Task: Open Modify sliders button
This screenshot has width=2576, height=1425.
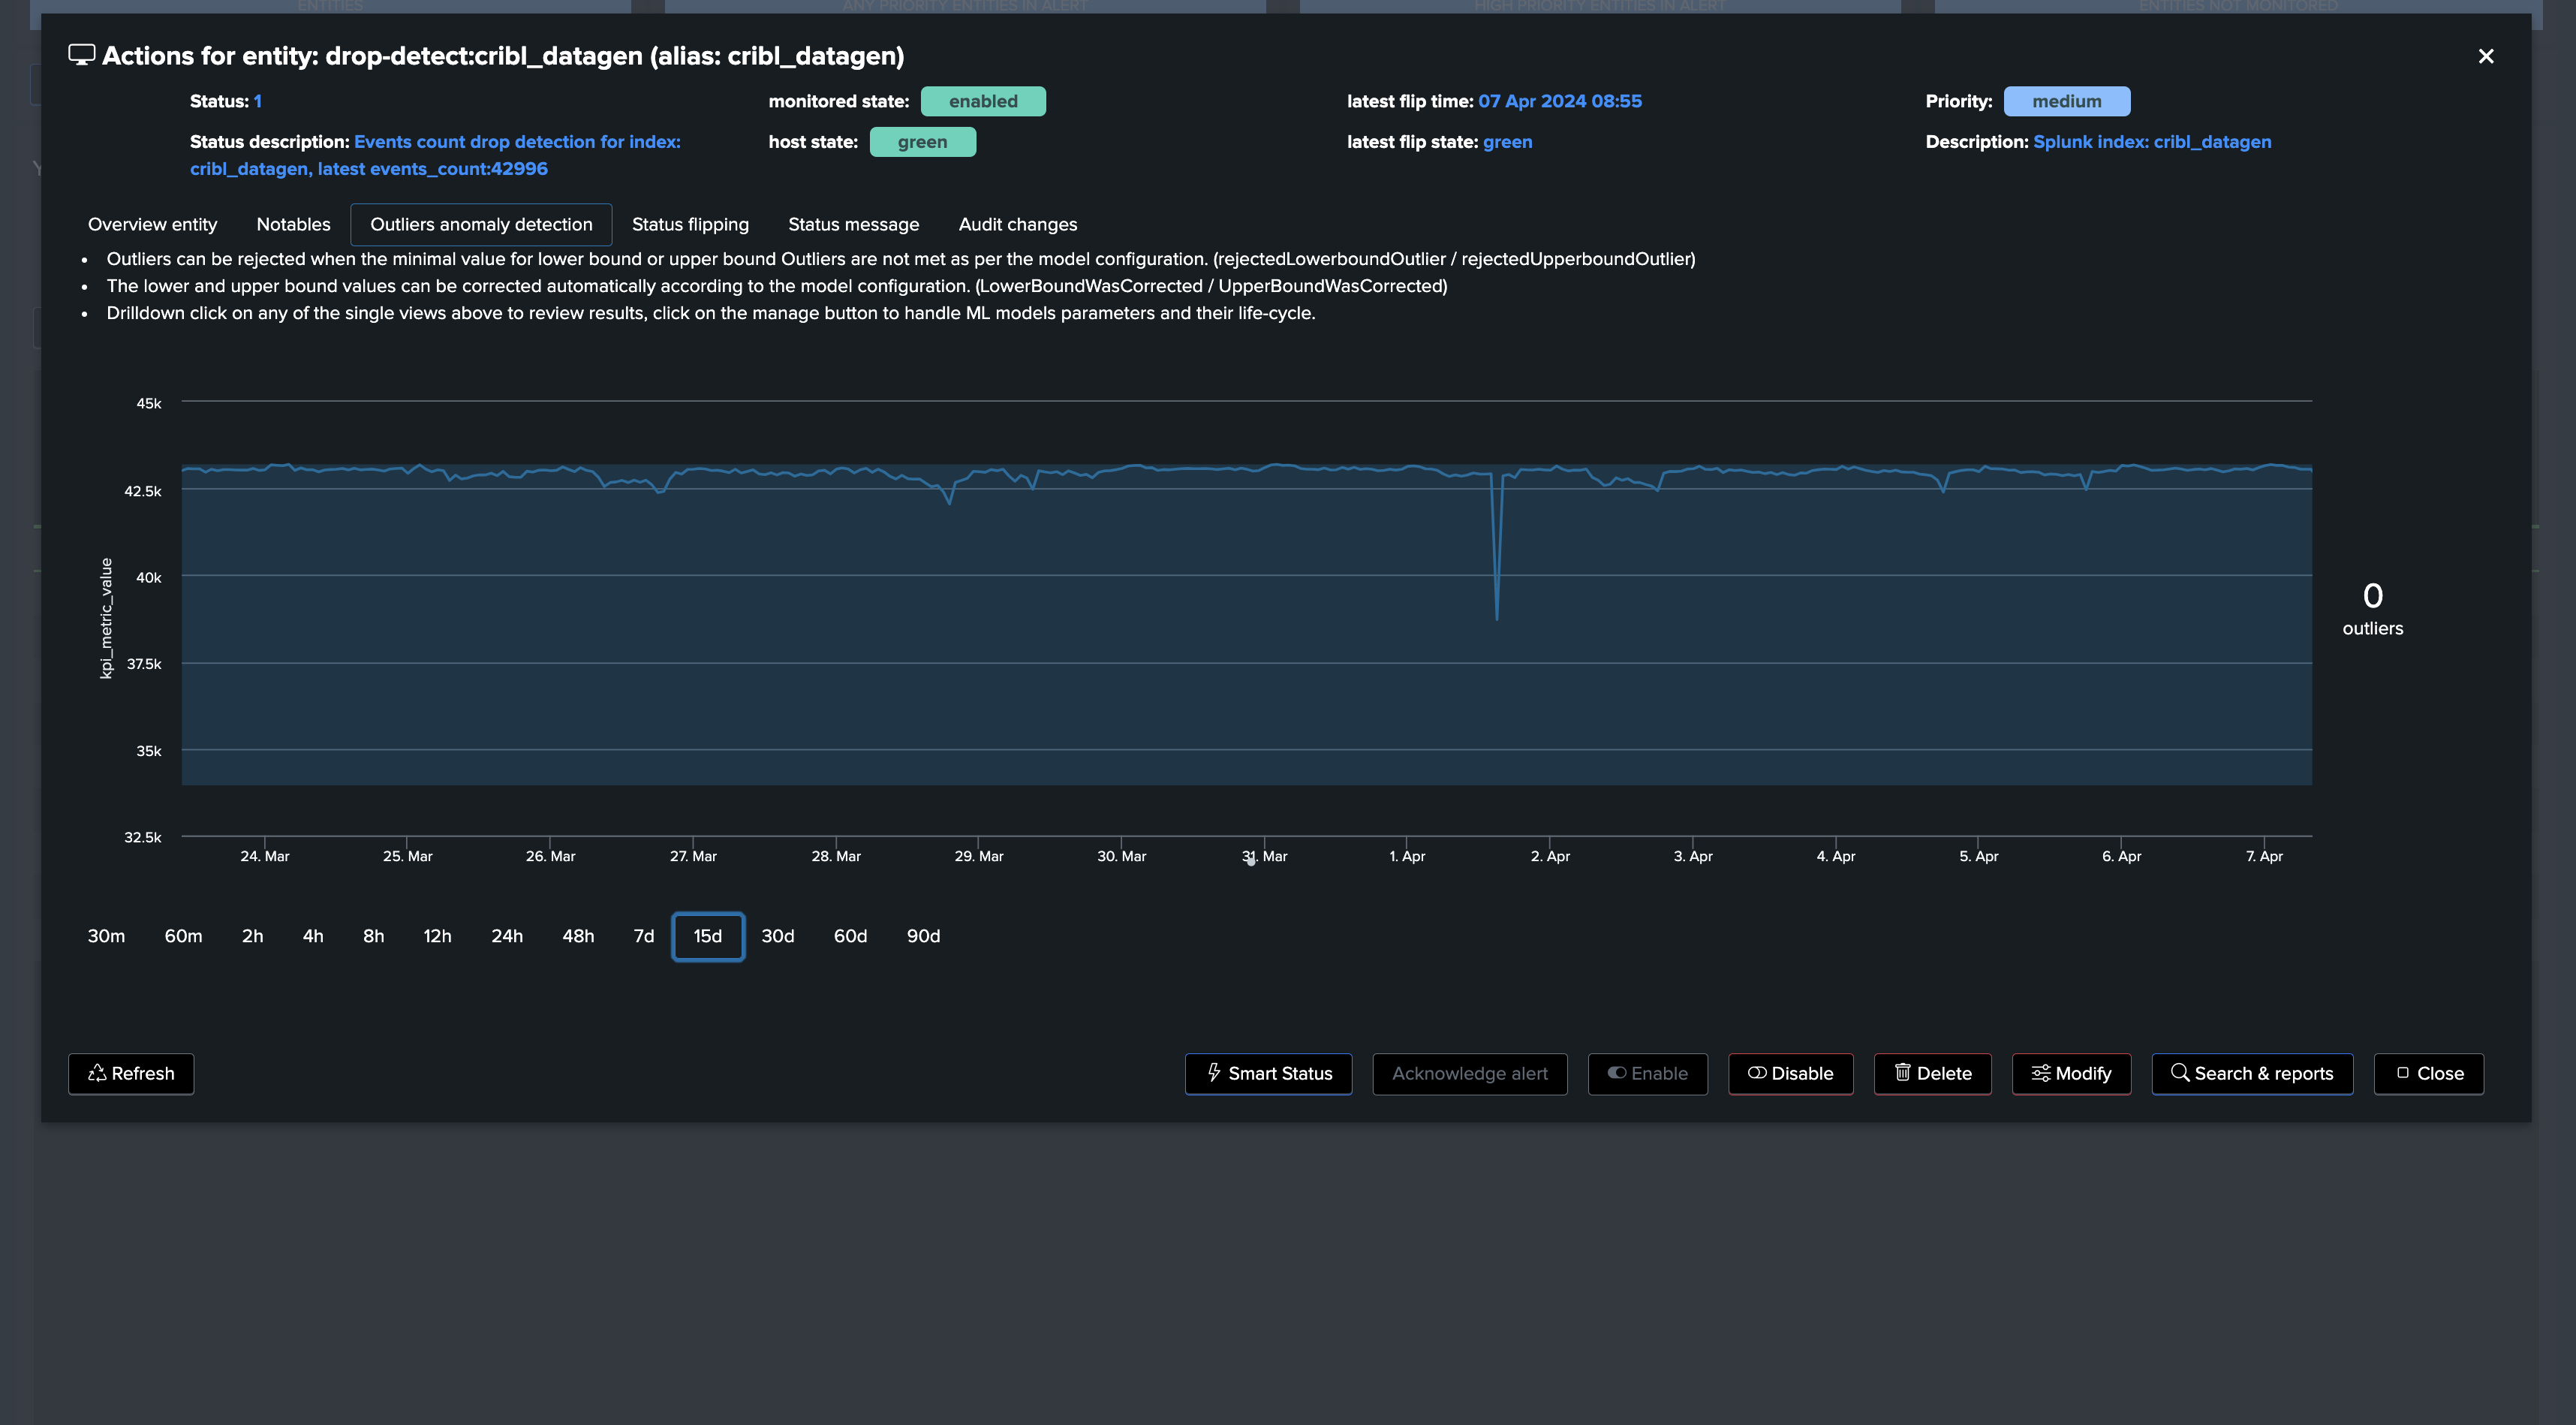Action: tap(2070, 1073)
